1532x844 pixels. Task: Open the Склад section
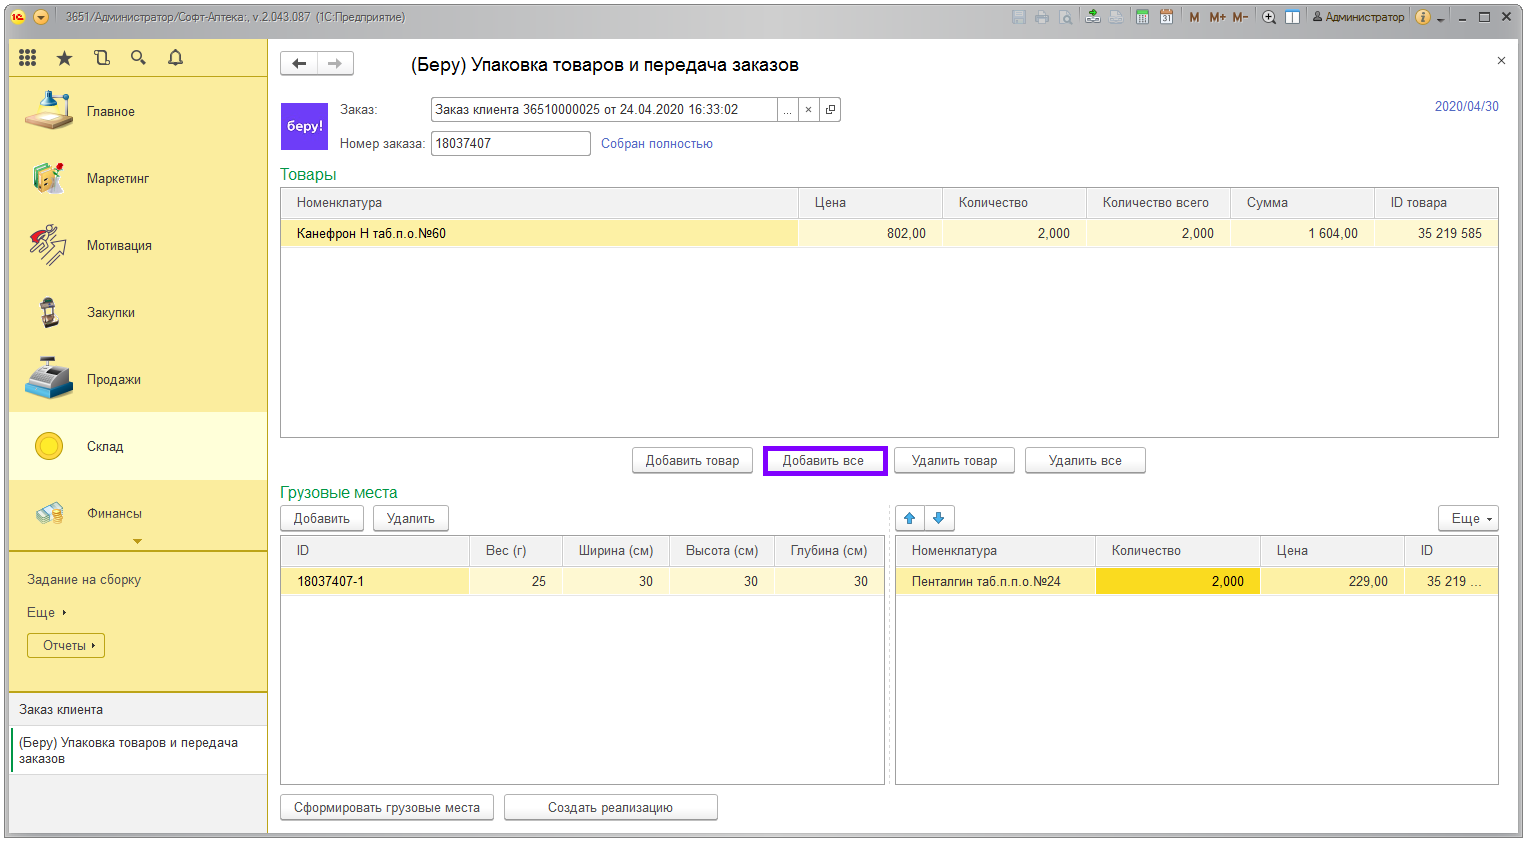click(105, 446)
